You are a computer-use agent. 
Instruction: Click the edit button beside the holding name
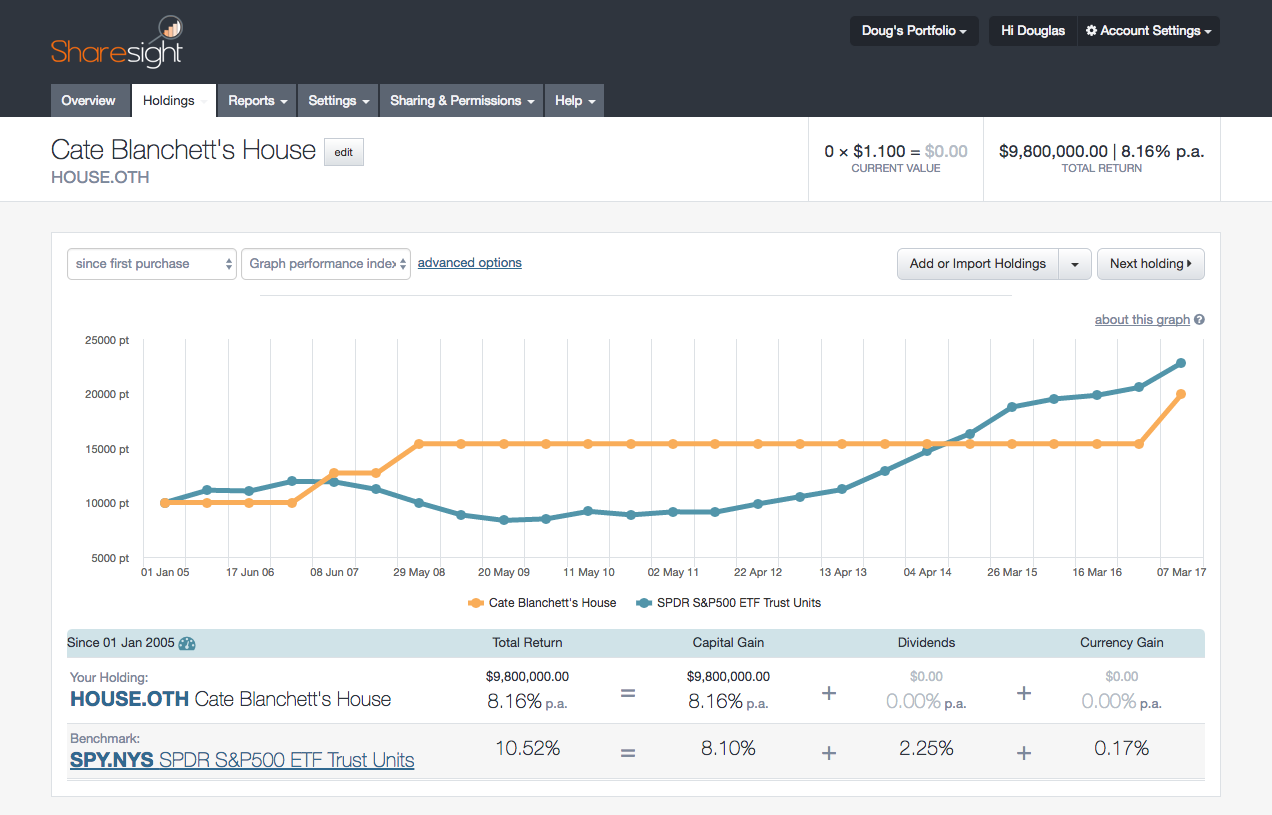[344, 152]
